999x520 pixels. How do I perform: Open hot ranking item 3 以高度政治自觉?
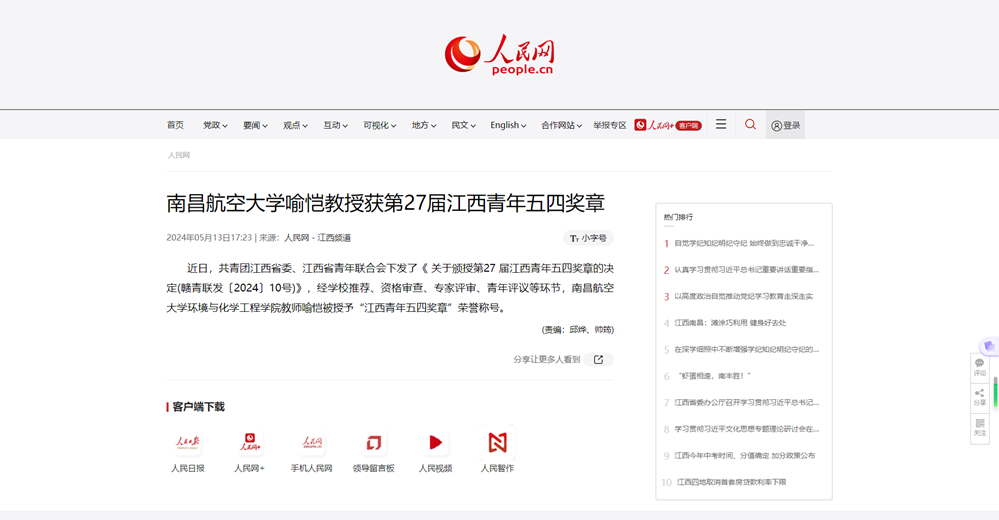[744, 296]
